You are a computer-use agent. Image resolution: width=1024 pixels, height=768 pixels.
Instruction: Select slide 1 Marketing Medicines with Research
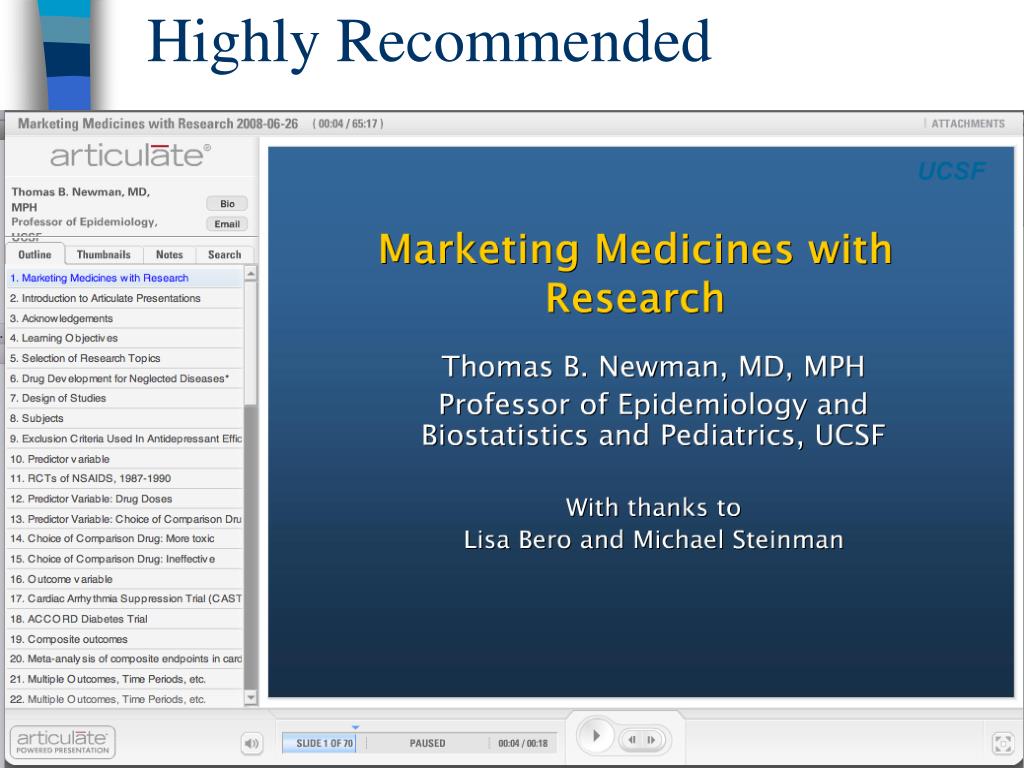(125, 278)
